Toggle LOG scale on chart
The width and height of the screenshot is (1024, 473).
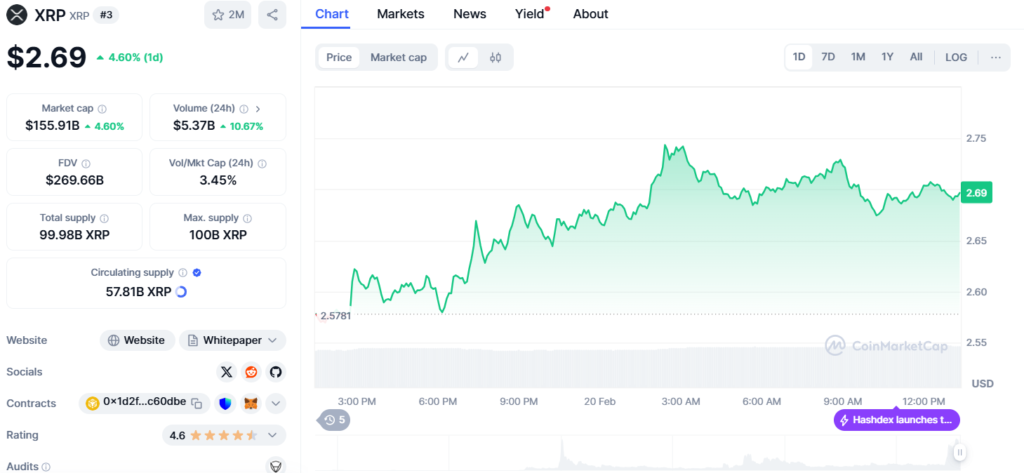(x=956, y=57)
